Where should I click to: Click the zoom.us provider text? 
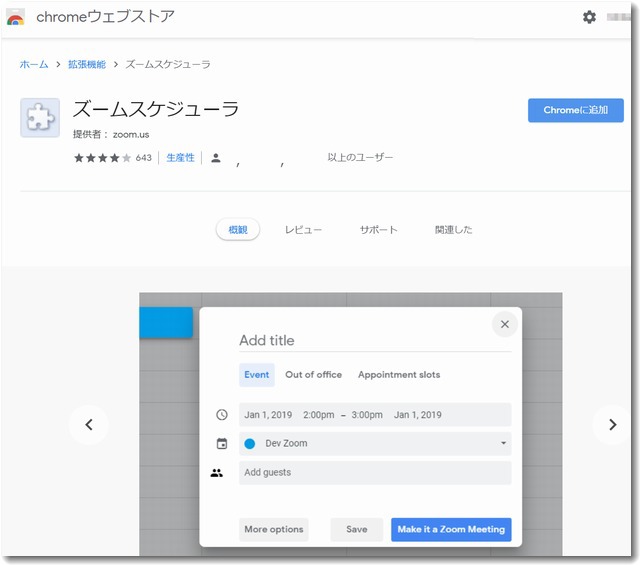click(131, 135)
